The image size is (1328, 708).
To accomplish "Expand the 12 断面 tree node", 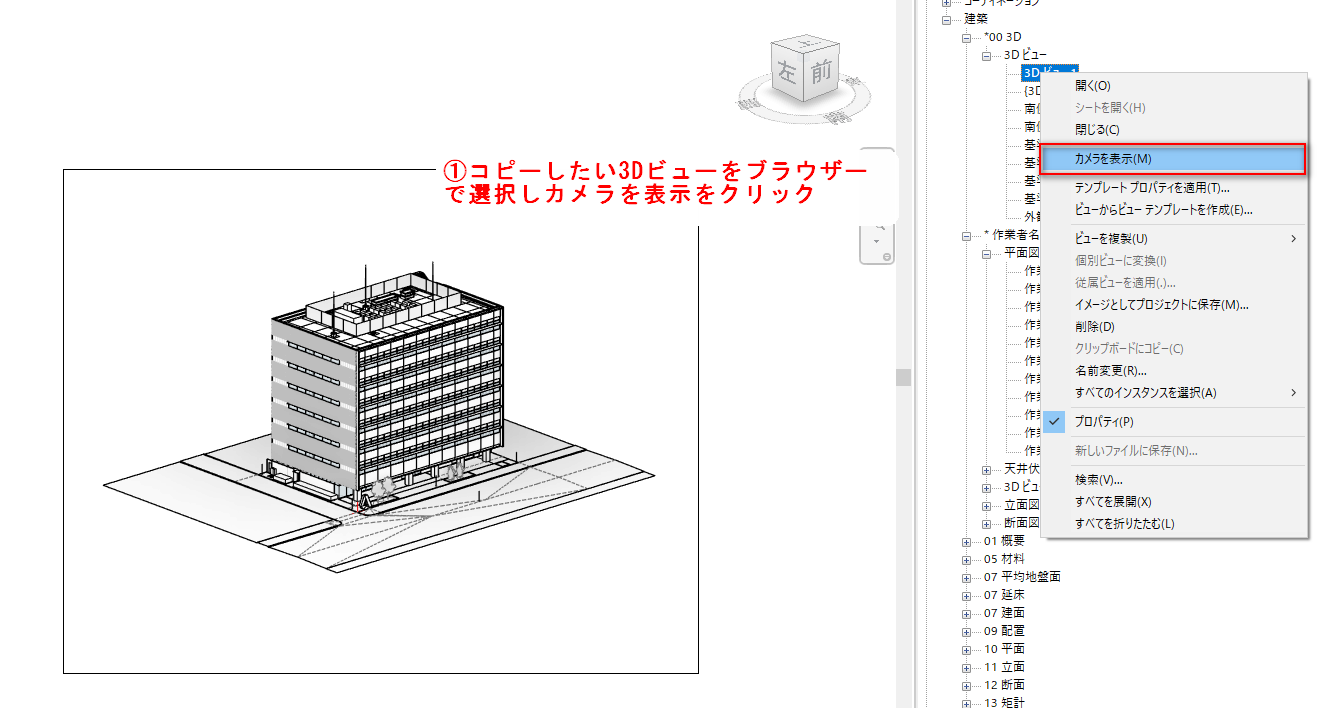I will point(966,685).
